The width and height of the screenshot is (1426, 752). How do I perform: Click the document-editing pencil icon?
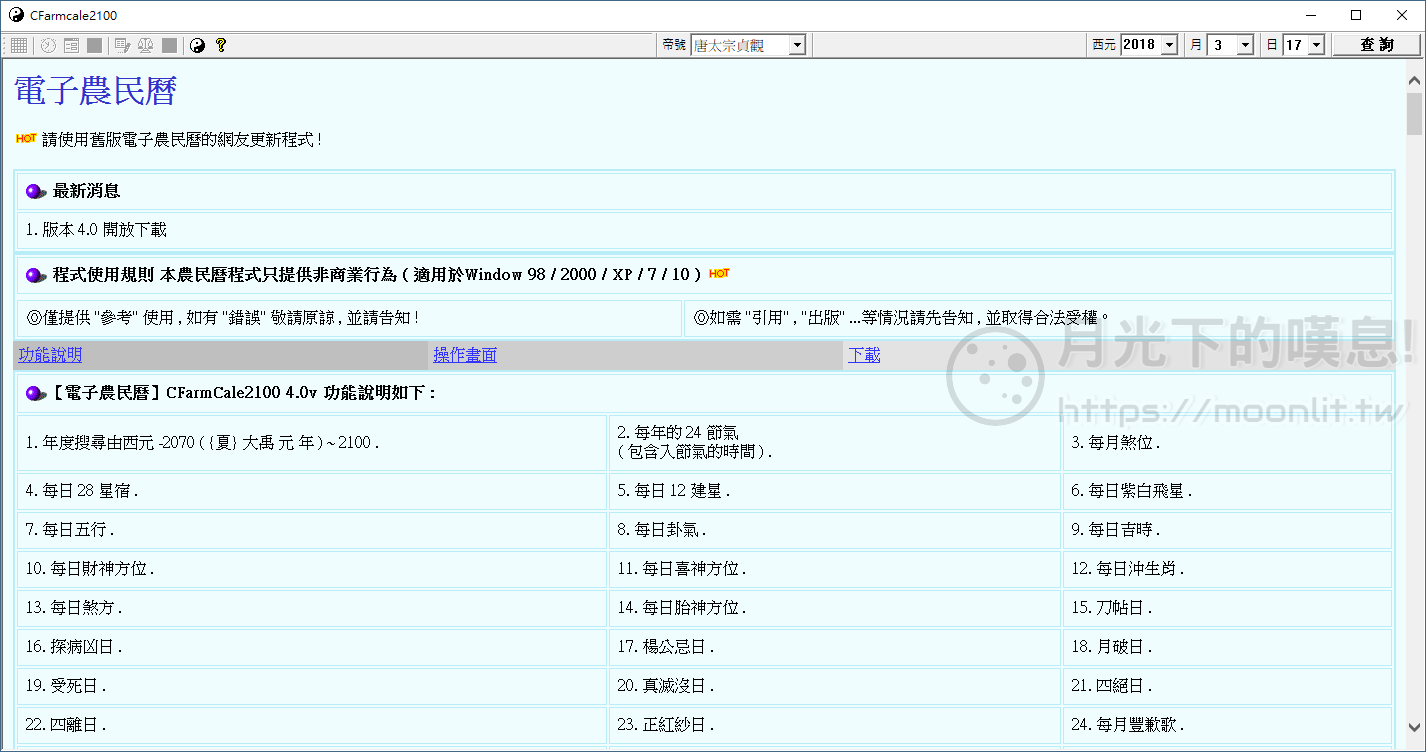point(122,45)
